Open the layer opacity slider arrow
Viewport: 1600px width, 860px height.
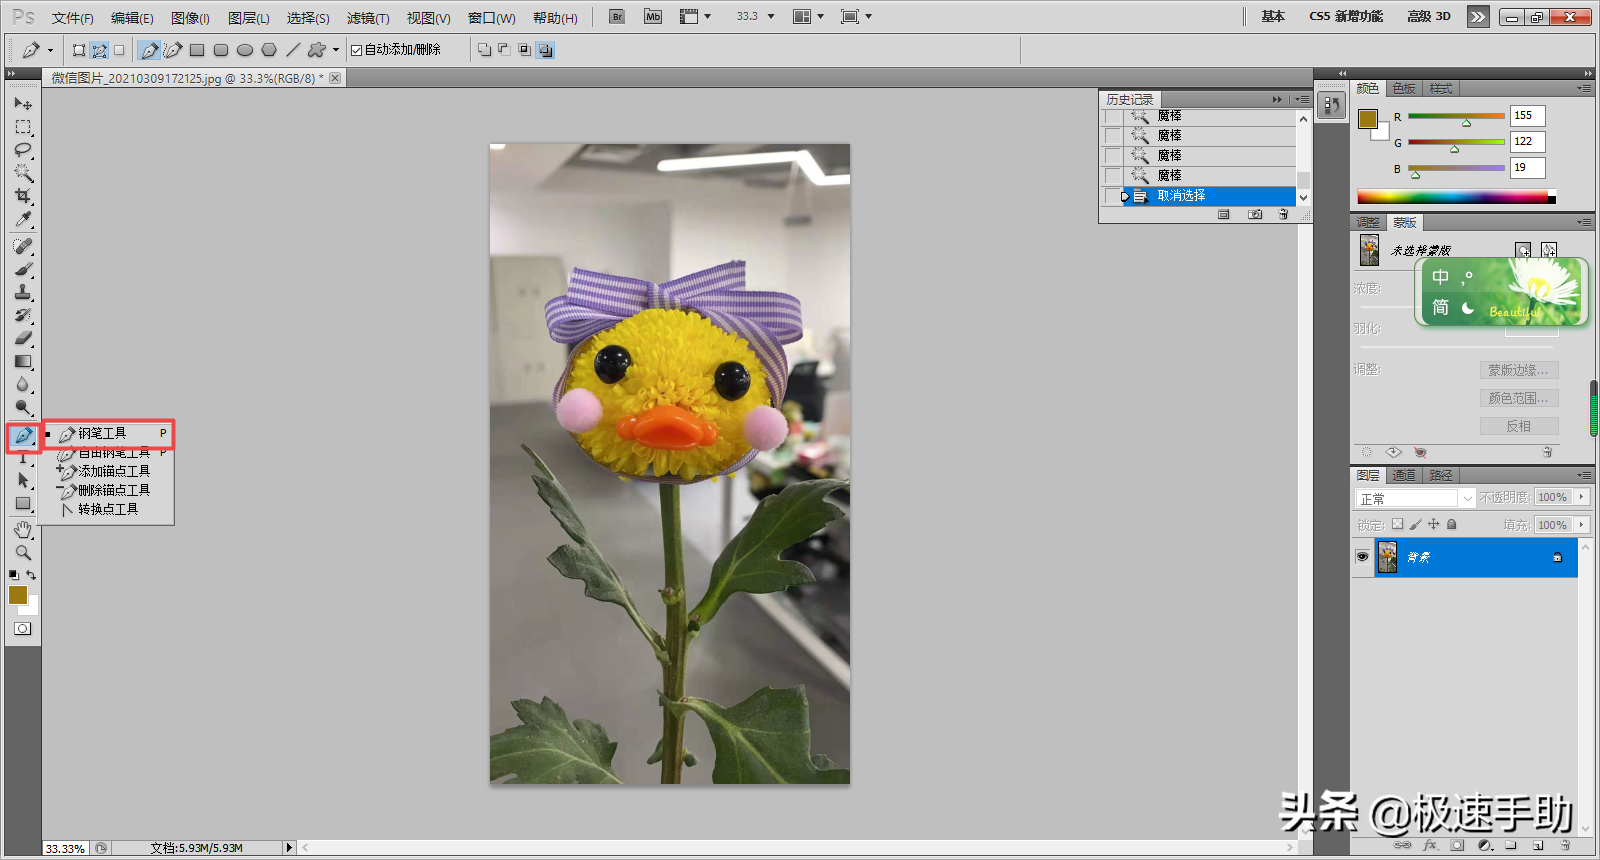pyautogui.click(x=1581, y=497)
